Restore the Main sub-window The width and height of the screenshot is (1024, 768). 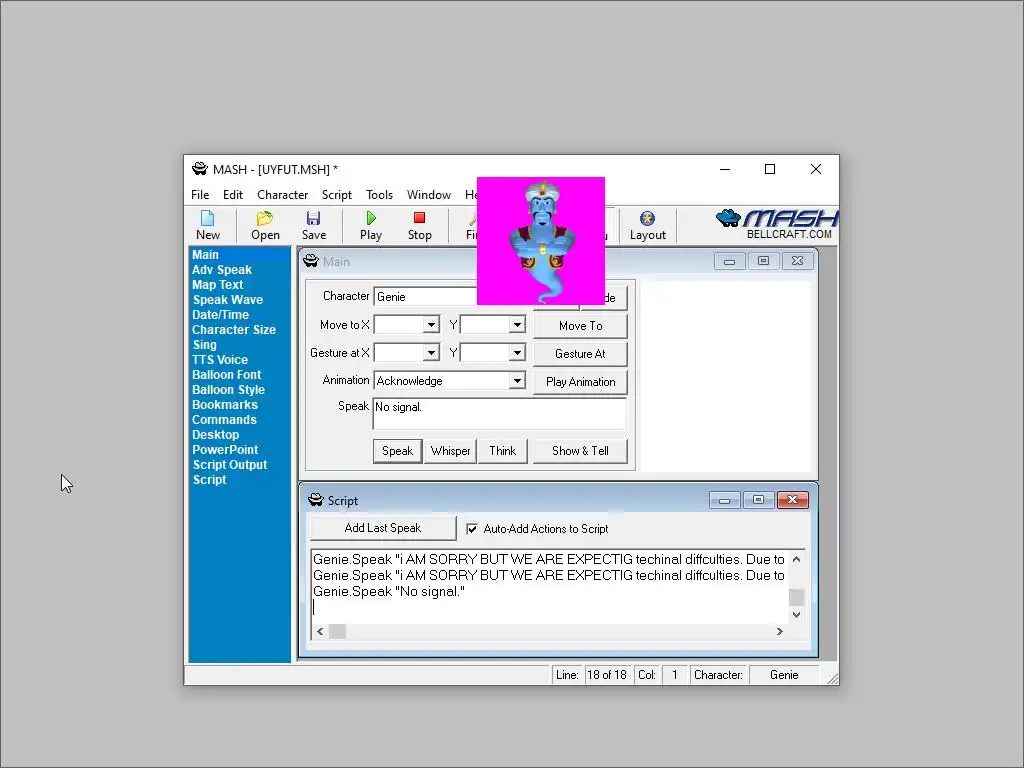click(x=763, y=261)
